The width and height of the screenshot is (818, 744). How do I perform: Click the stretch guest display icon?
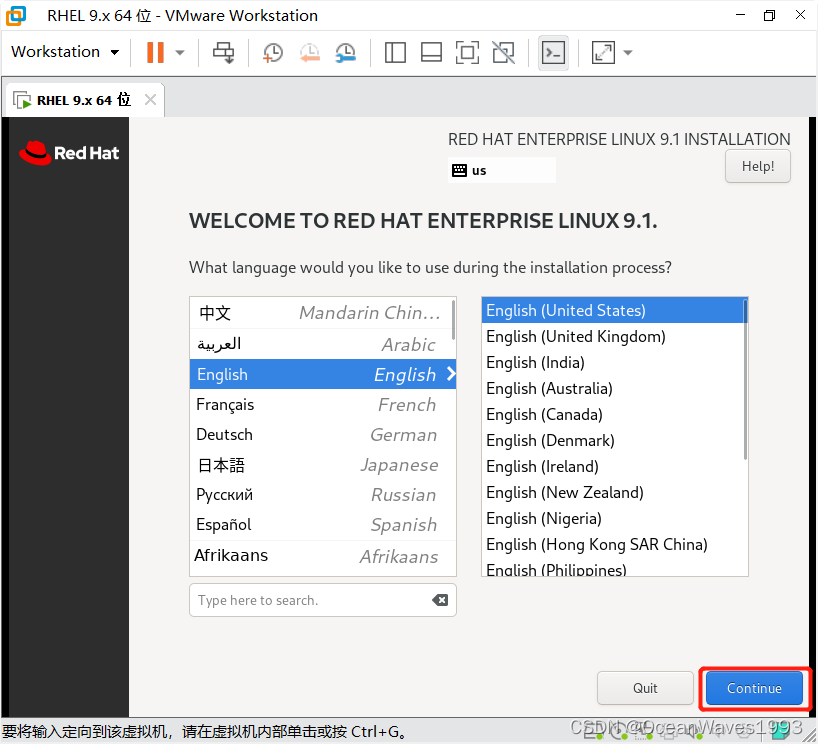click(x=603, y=52)
